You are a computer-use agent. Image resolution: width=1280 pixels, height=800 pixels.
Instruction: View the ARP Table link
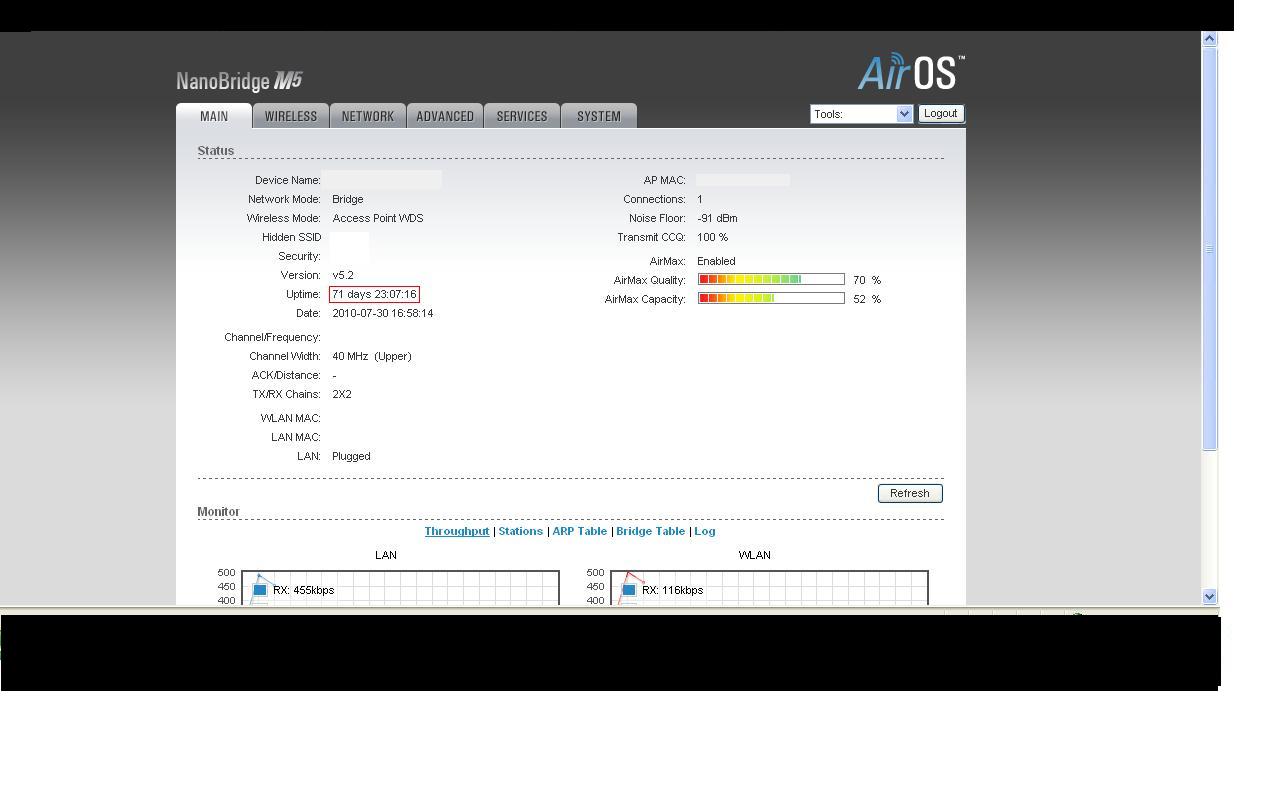pos(579,531)
